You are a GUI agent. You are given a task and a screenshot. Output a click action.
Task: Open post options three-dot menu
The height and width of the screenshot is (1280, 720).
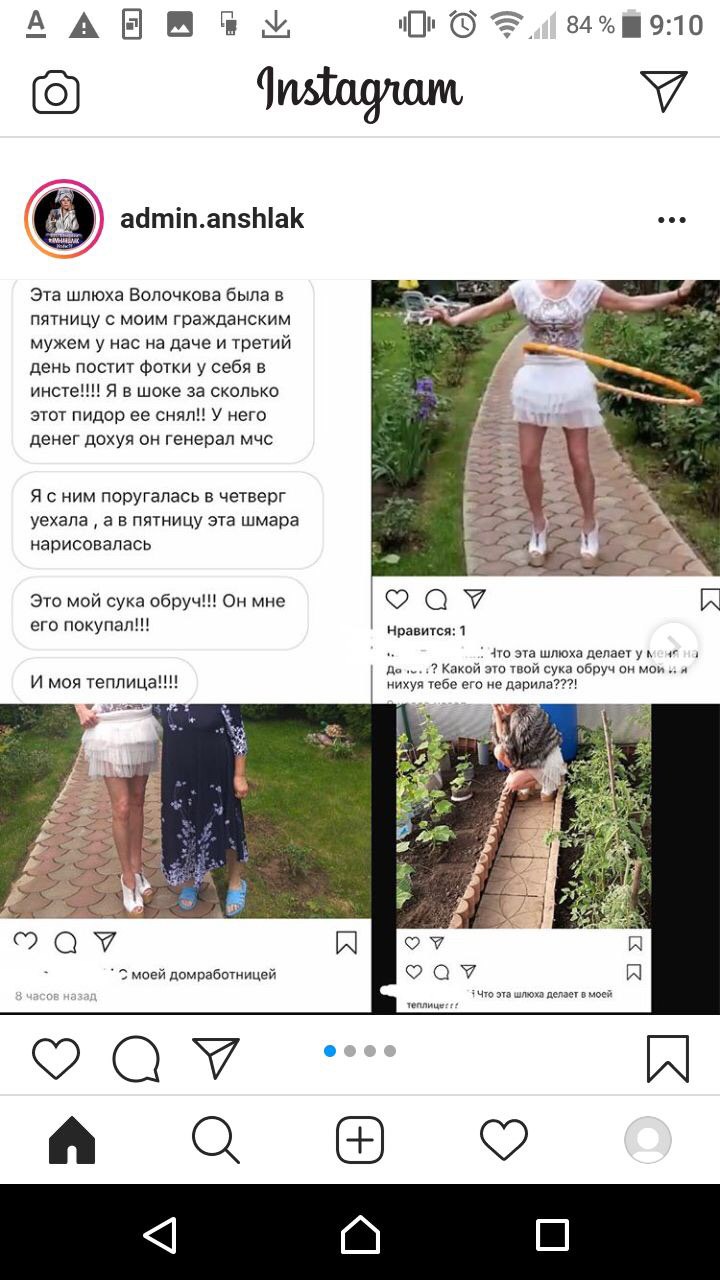pos(672,220)
